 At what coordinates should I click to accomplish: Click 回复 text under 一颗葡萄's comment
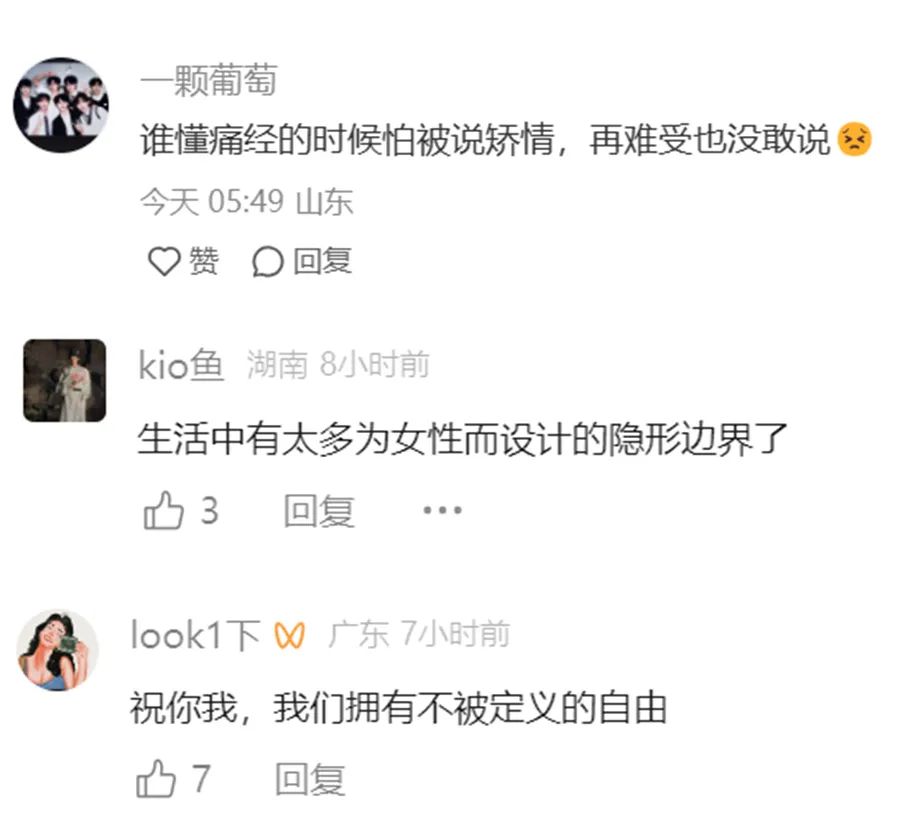pos(323,261)
